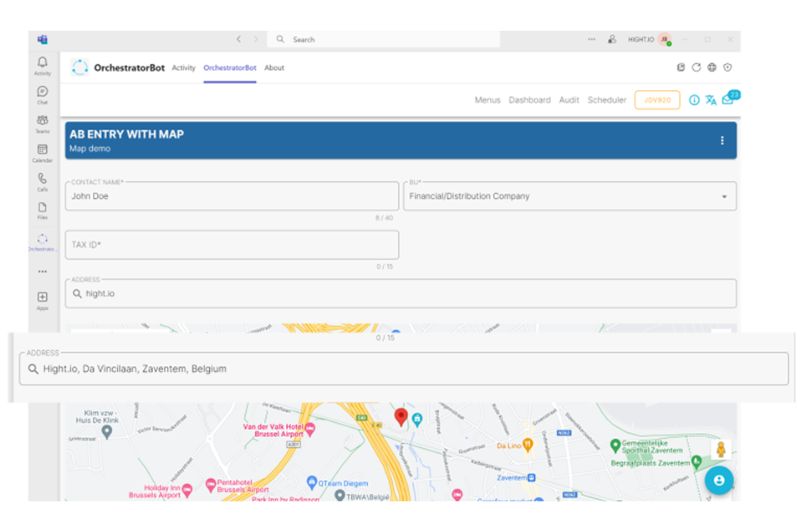
Task: Open the title bar settings-and-more ellipsis
Action: click(591, 39)
